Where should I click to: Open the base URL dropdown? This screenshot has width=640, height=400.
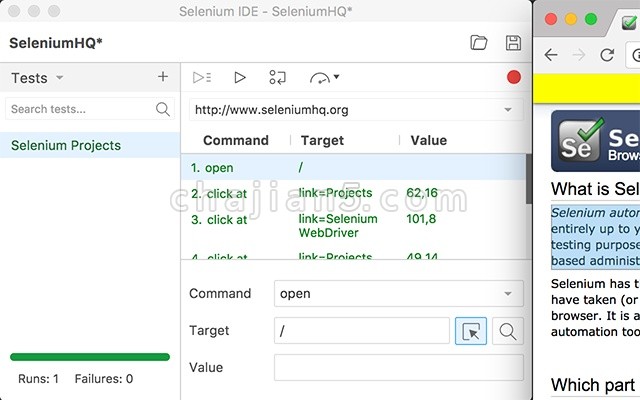coord(509,109)
